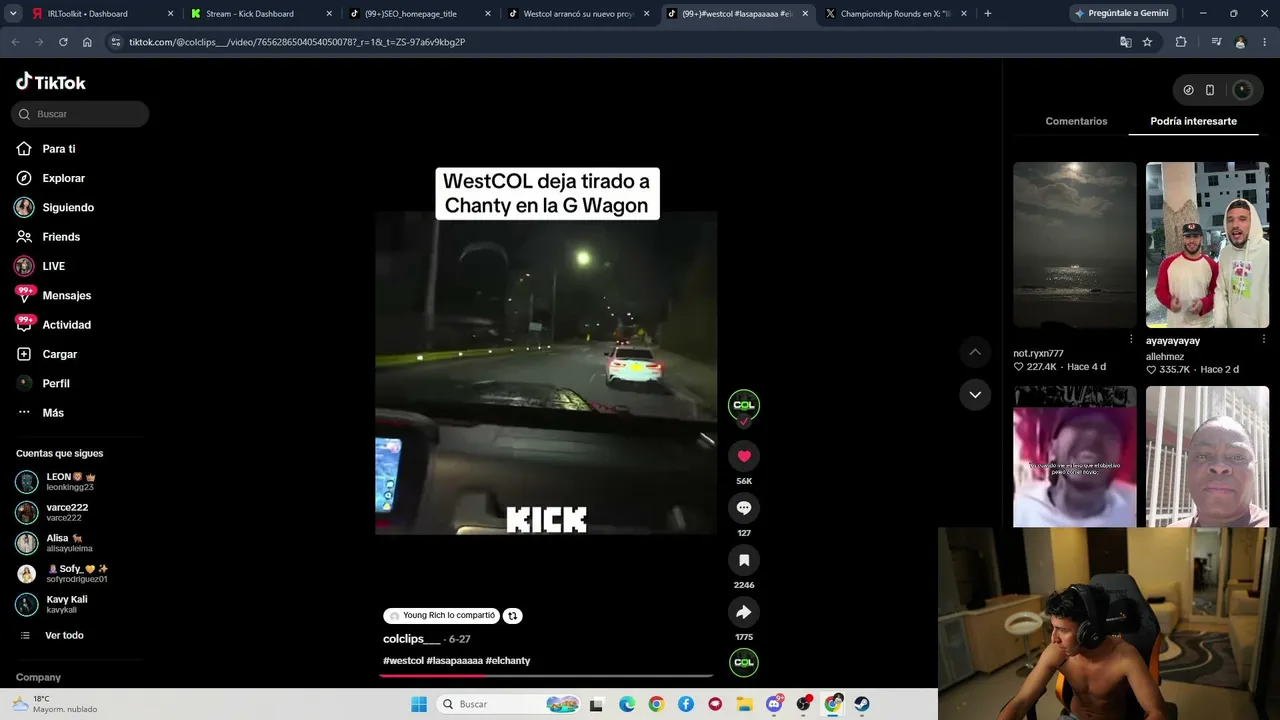Switch to JSEO_homepage_title browser tab

pos(420,14)
